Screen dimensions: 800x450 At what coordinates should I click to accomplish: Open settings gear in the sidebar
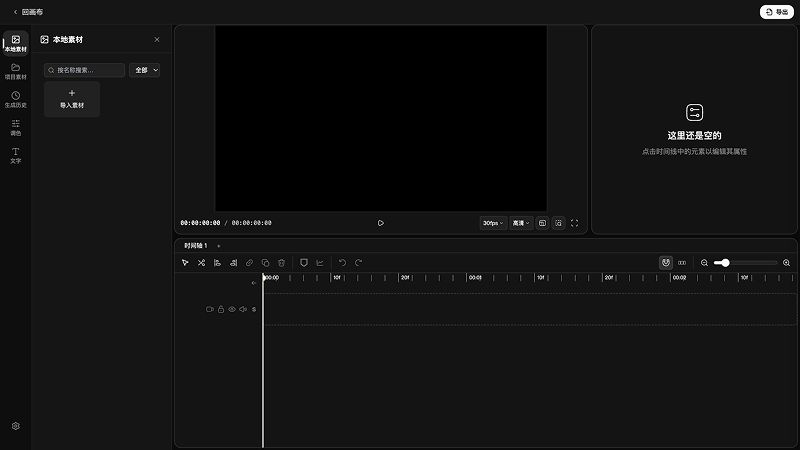pos(15,426)
